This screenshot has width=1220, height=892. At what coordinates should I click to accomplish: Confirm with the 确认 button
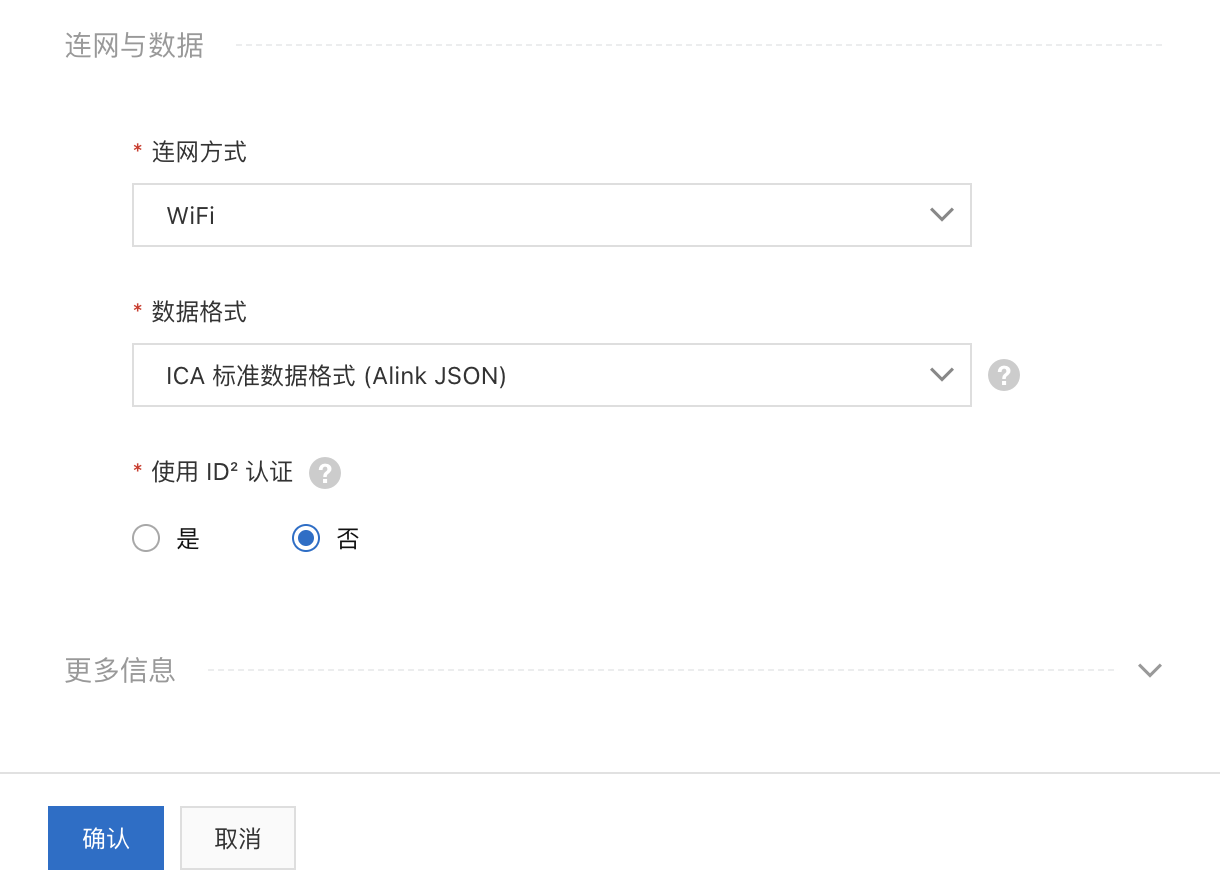[106, 838]
